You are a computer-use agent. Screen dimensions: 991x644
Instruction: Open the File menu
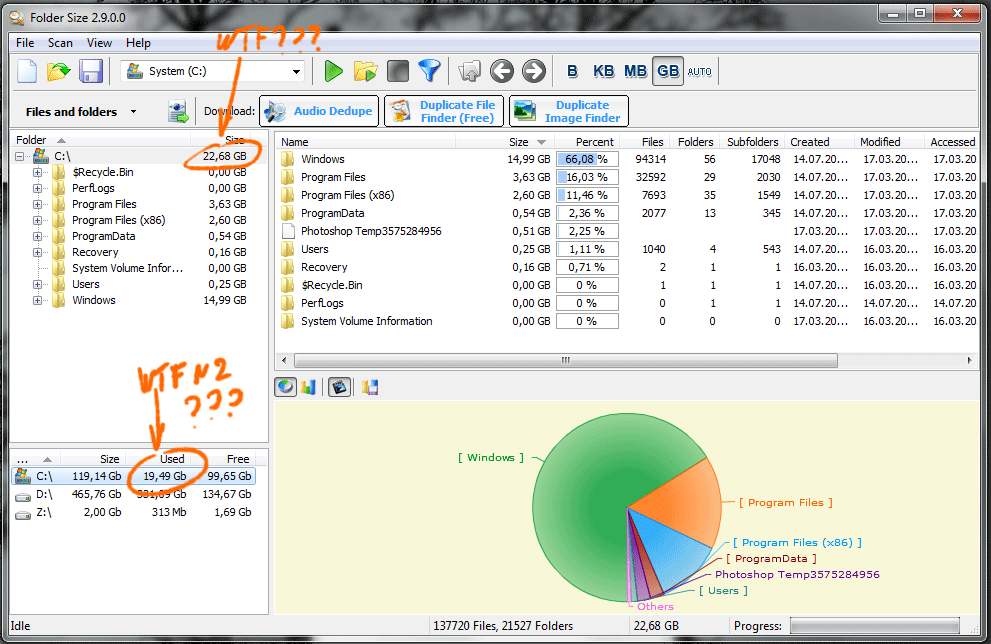(x=25, y=43)
